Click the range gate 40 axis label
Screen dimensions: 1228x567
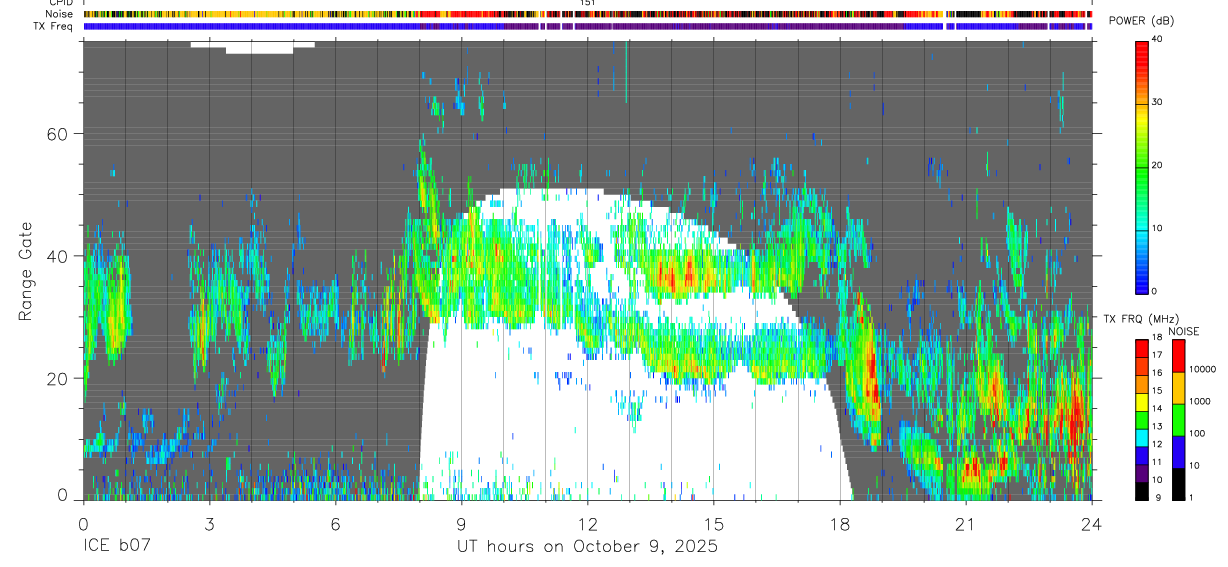click(58, 256)
